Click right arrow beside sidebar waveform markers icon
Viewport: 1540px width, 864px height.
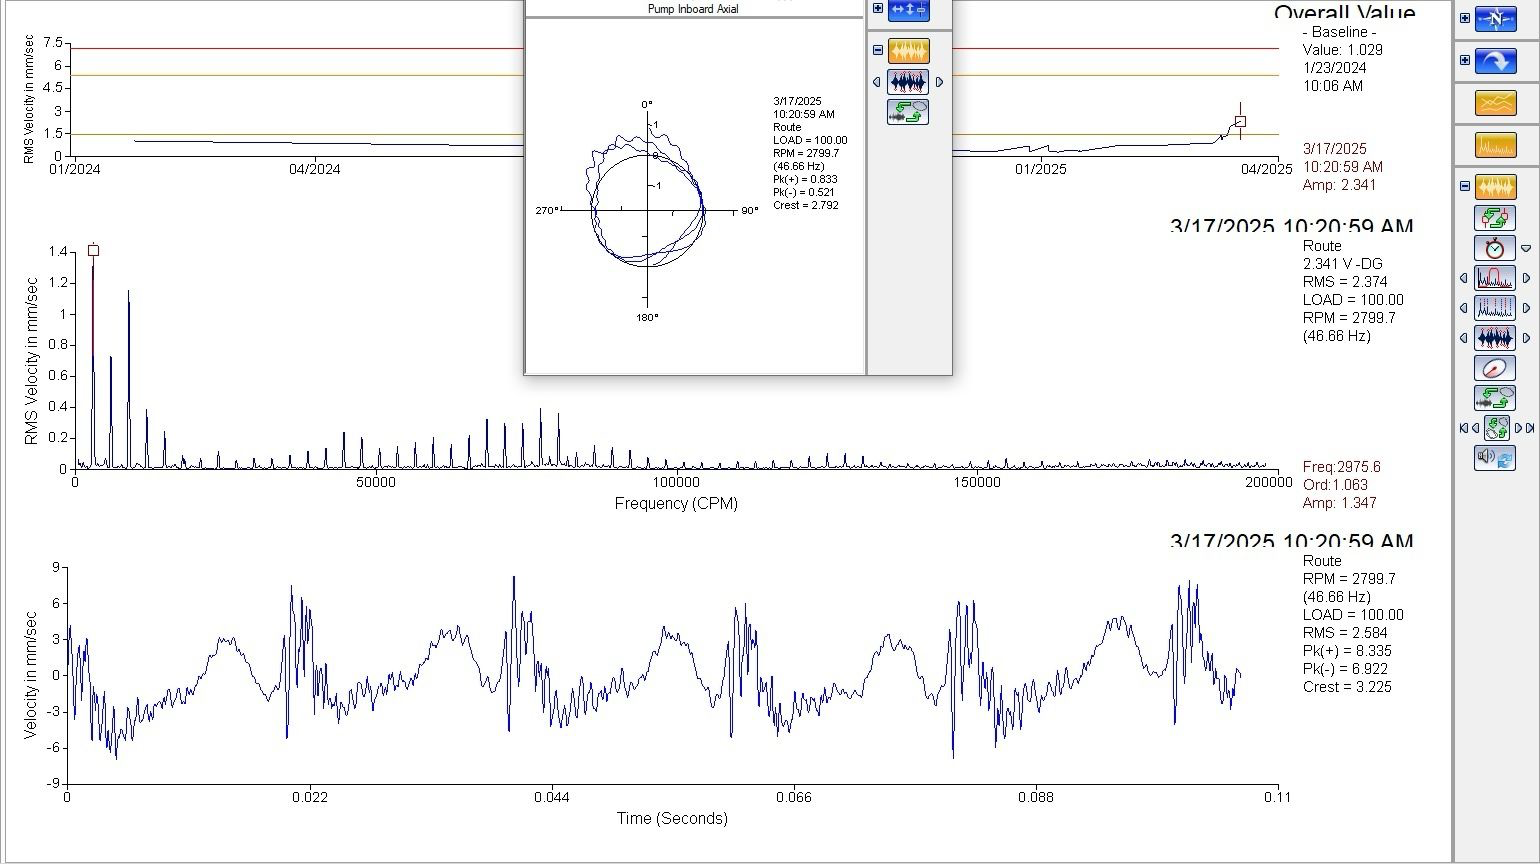coord(1526,338)
